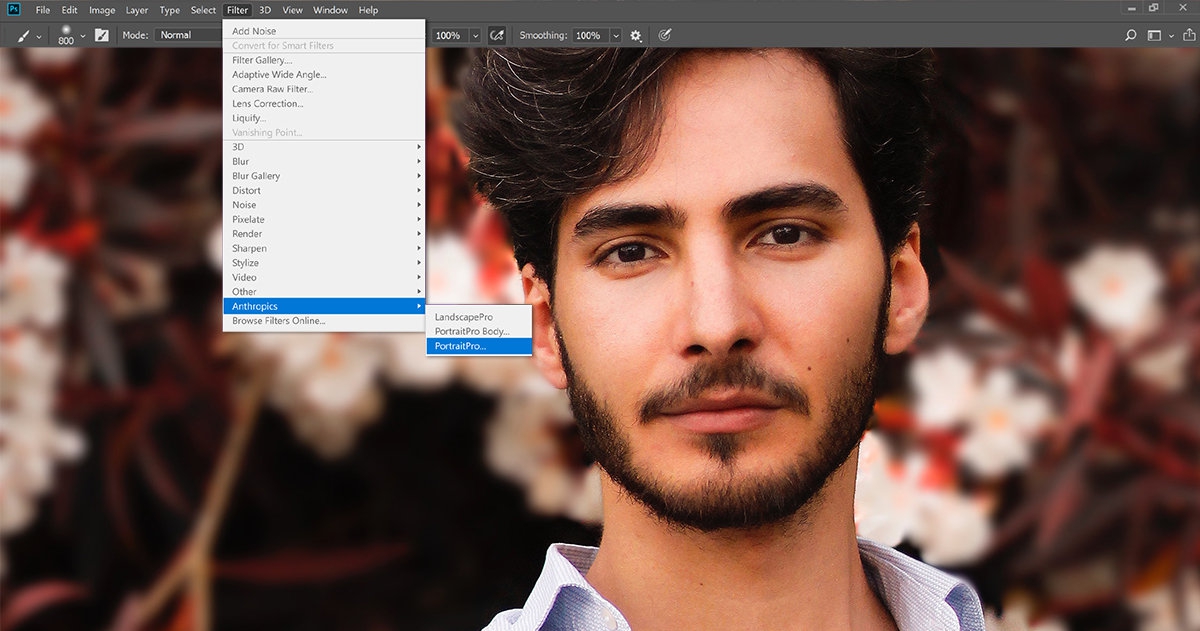This screenshot has width=1200, height=631.
Task: Toggle the Brush Settings panel icon
Action: tap(101, 35)
